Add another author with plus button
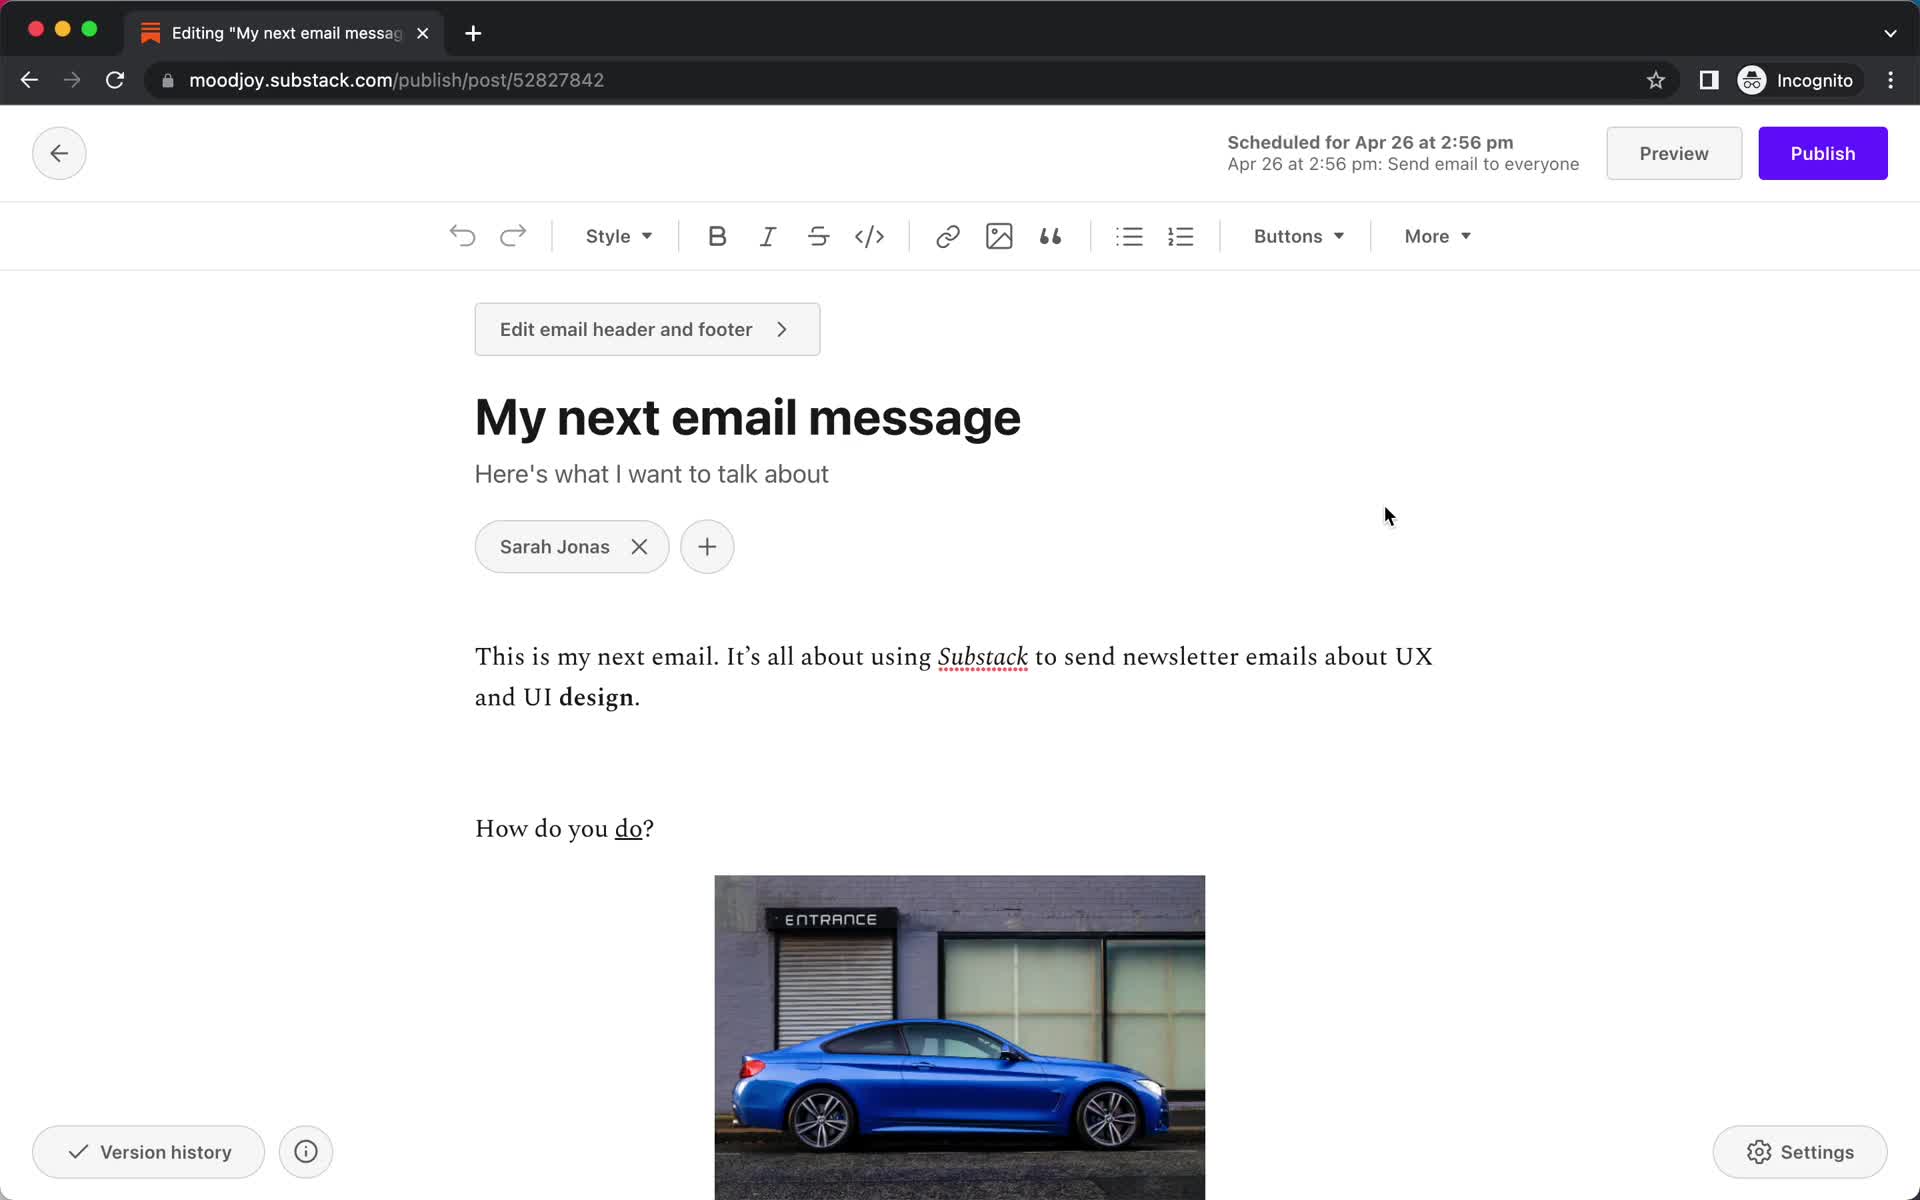The image size is (1920, 1200). pos(707,547)
